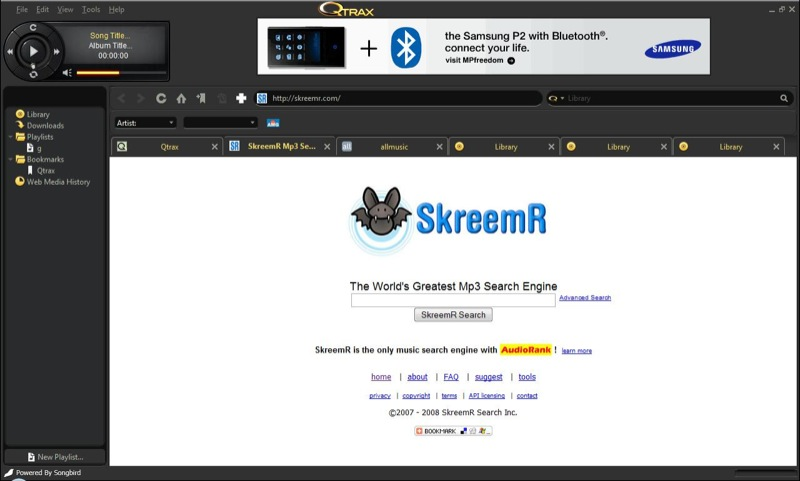Close the SkreemR Mp3 Se... tab
The image size is (800, 481).
327,147
